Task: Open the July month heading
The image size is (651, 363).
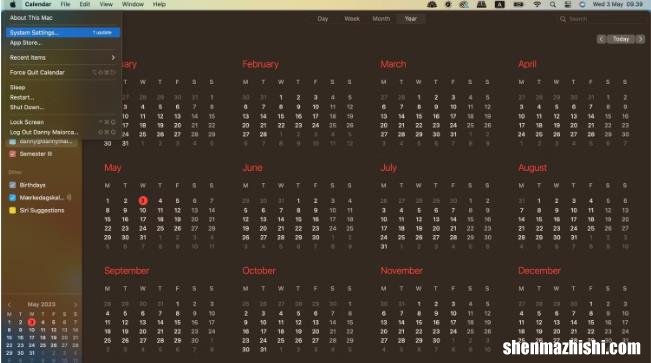Action: [388, 168]
